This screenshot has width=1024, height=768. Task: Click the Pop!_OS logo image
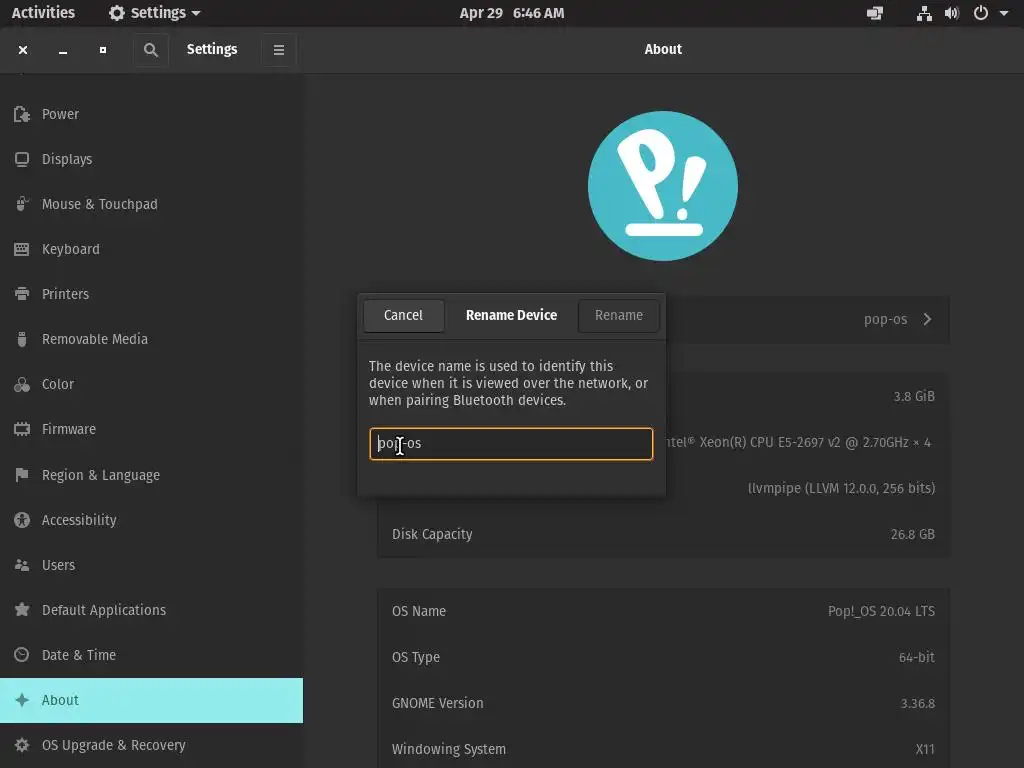[663, 186]
